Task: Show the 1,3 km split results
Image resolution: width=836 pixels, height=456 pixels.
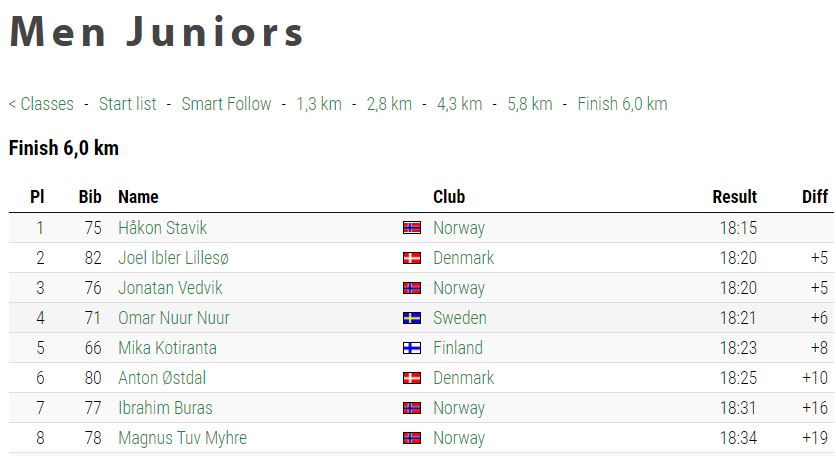Action: [x=319, y=103]
